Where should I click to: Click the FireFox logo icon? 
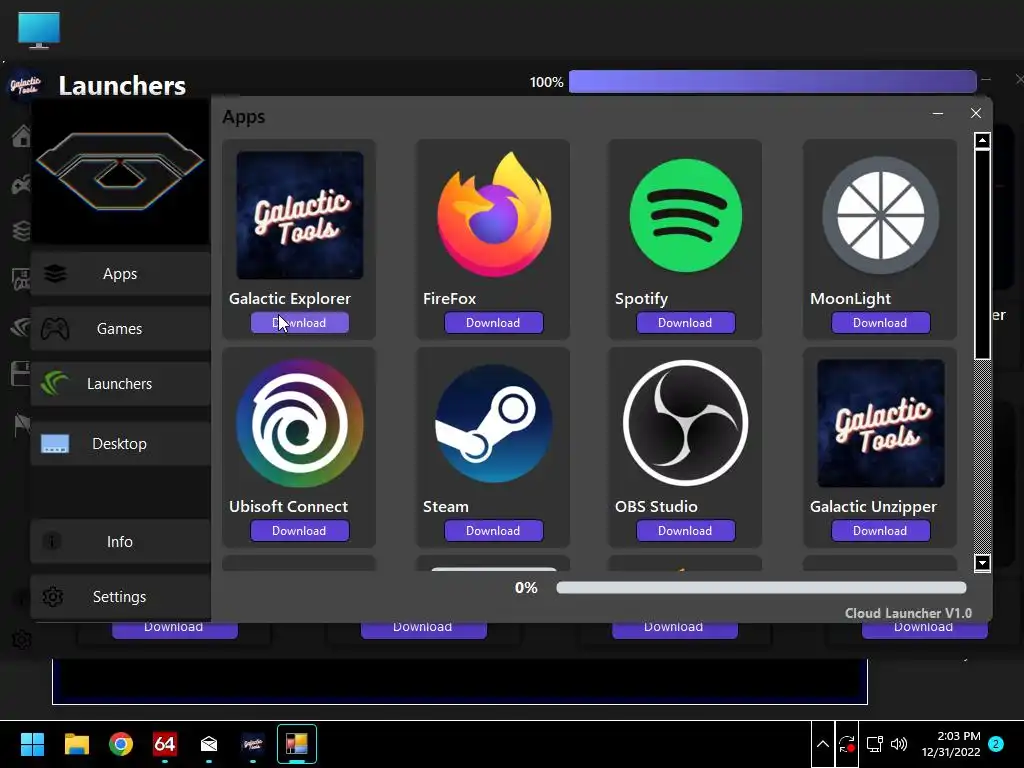(x=494, y=214)
